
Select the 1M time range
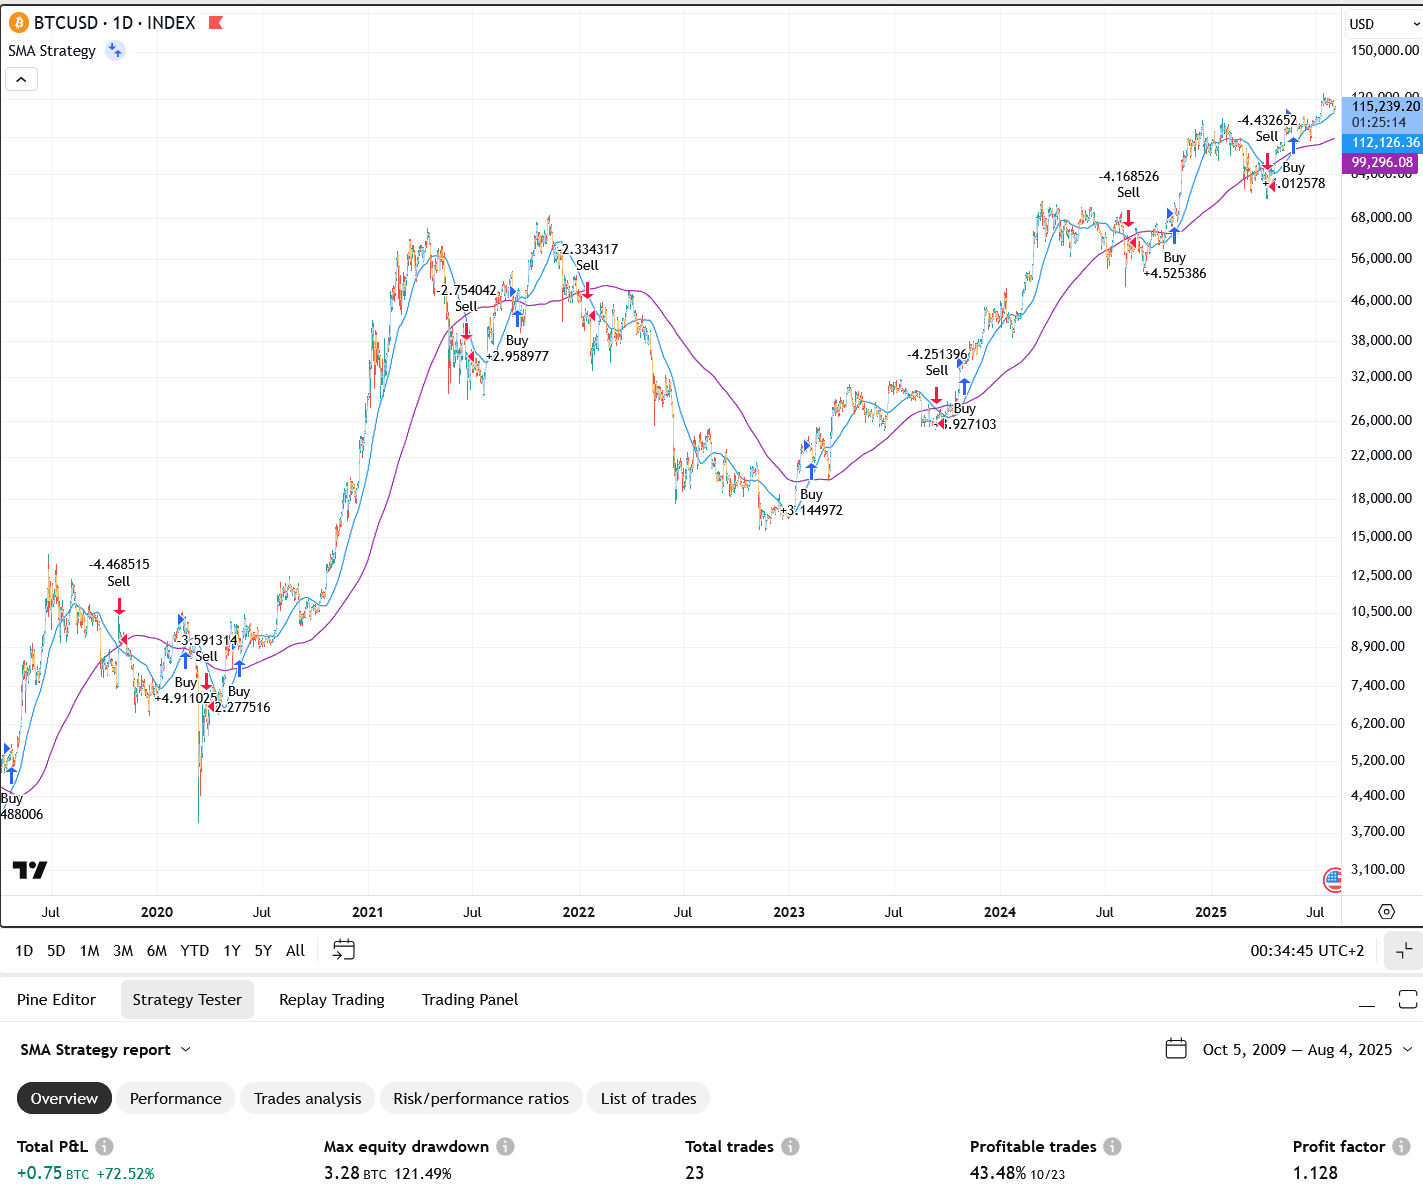[x=90, y=950]
